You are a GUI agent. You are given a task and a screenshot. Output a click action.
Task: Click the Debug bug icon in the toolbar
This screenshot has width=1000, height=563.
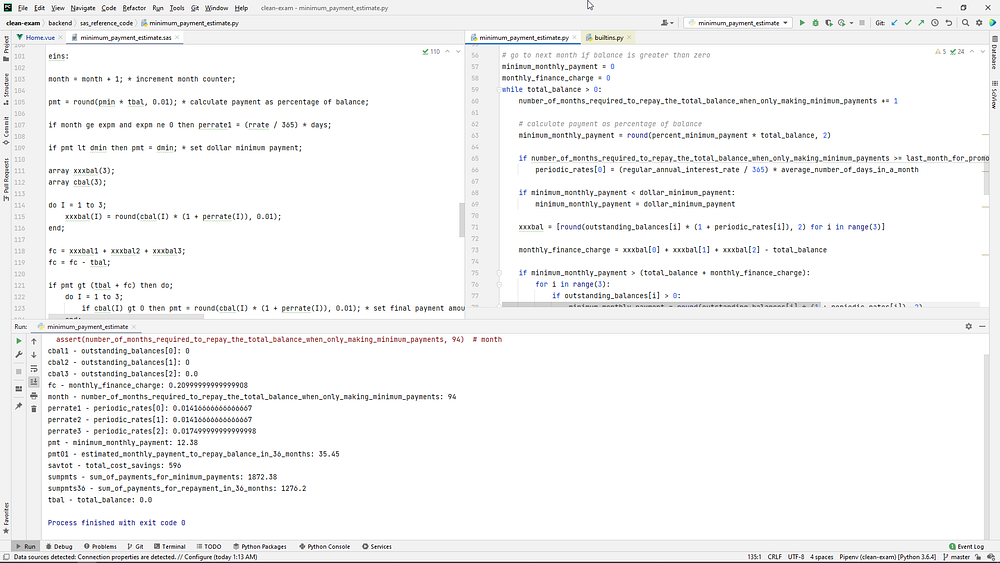(x=816, y=22)
